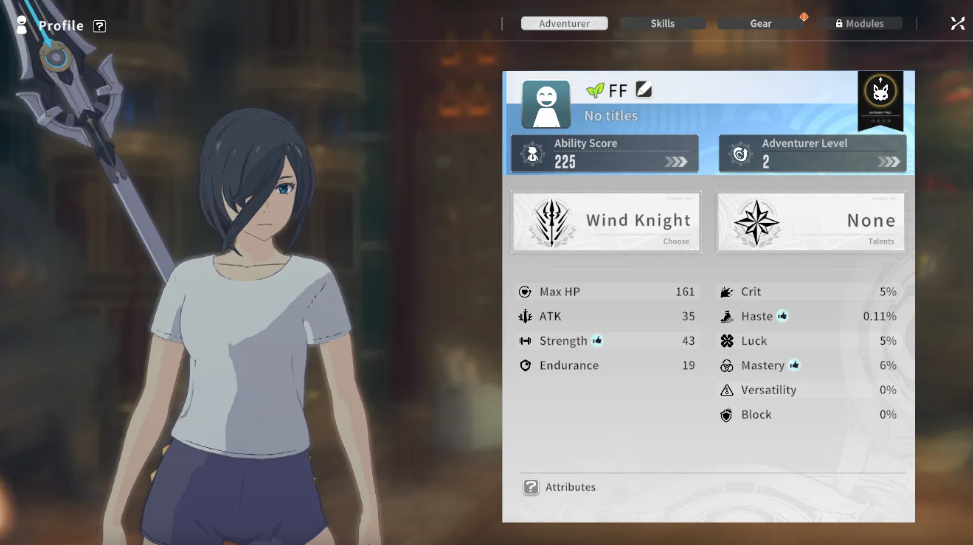The width and height of the screenshot is (973, 545).
Task: Select the Haste 0.11% value
Action: tap(879, 317)
